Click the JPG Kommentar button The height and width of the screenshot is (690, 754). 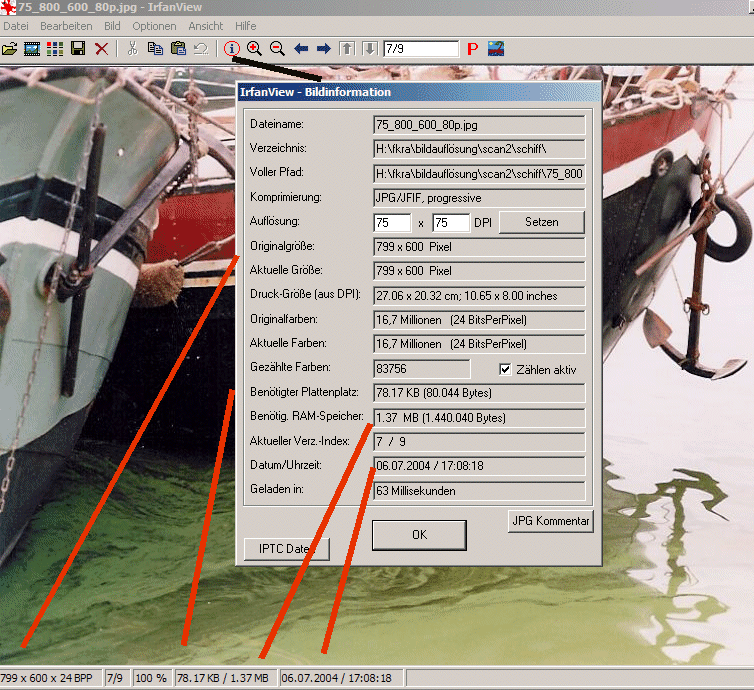pos(551,521)
